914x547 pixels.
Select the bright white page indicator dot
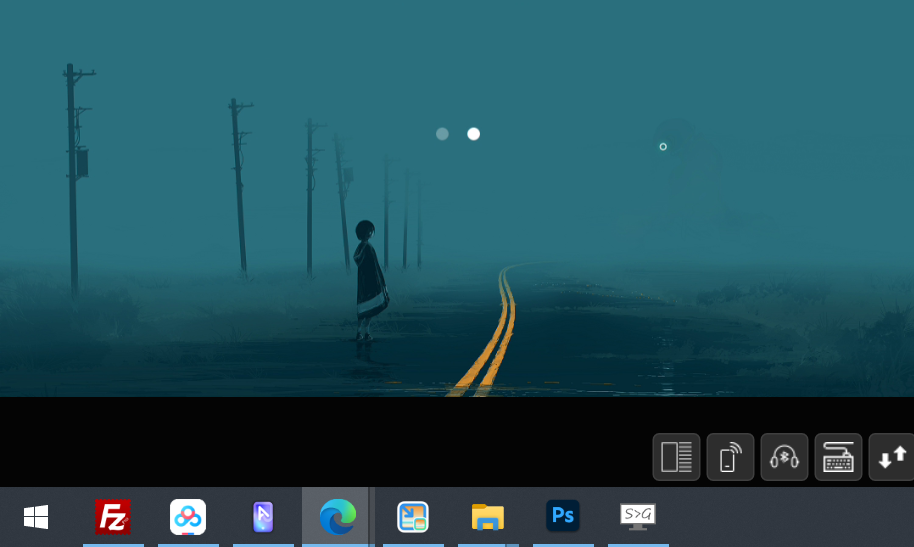pyautogui.click(x=474, y=134)
